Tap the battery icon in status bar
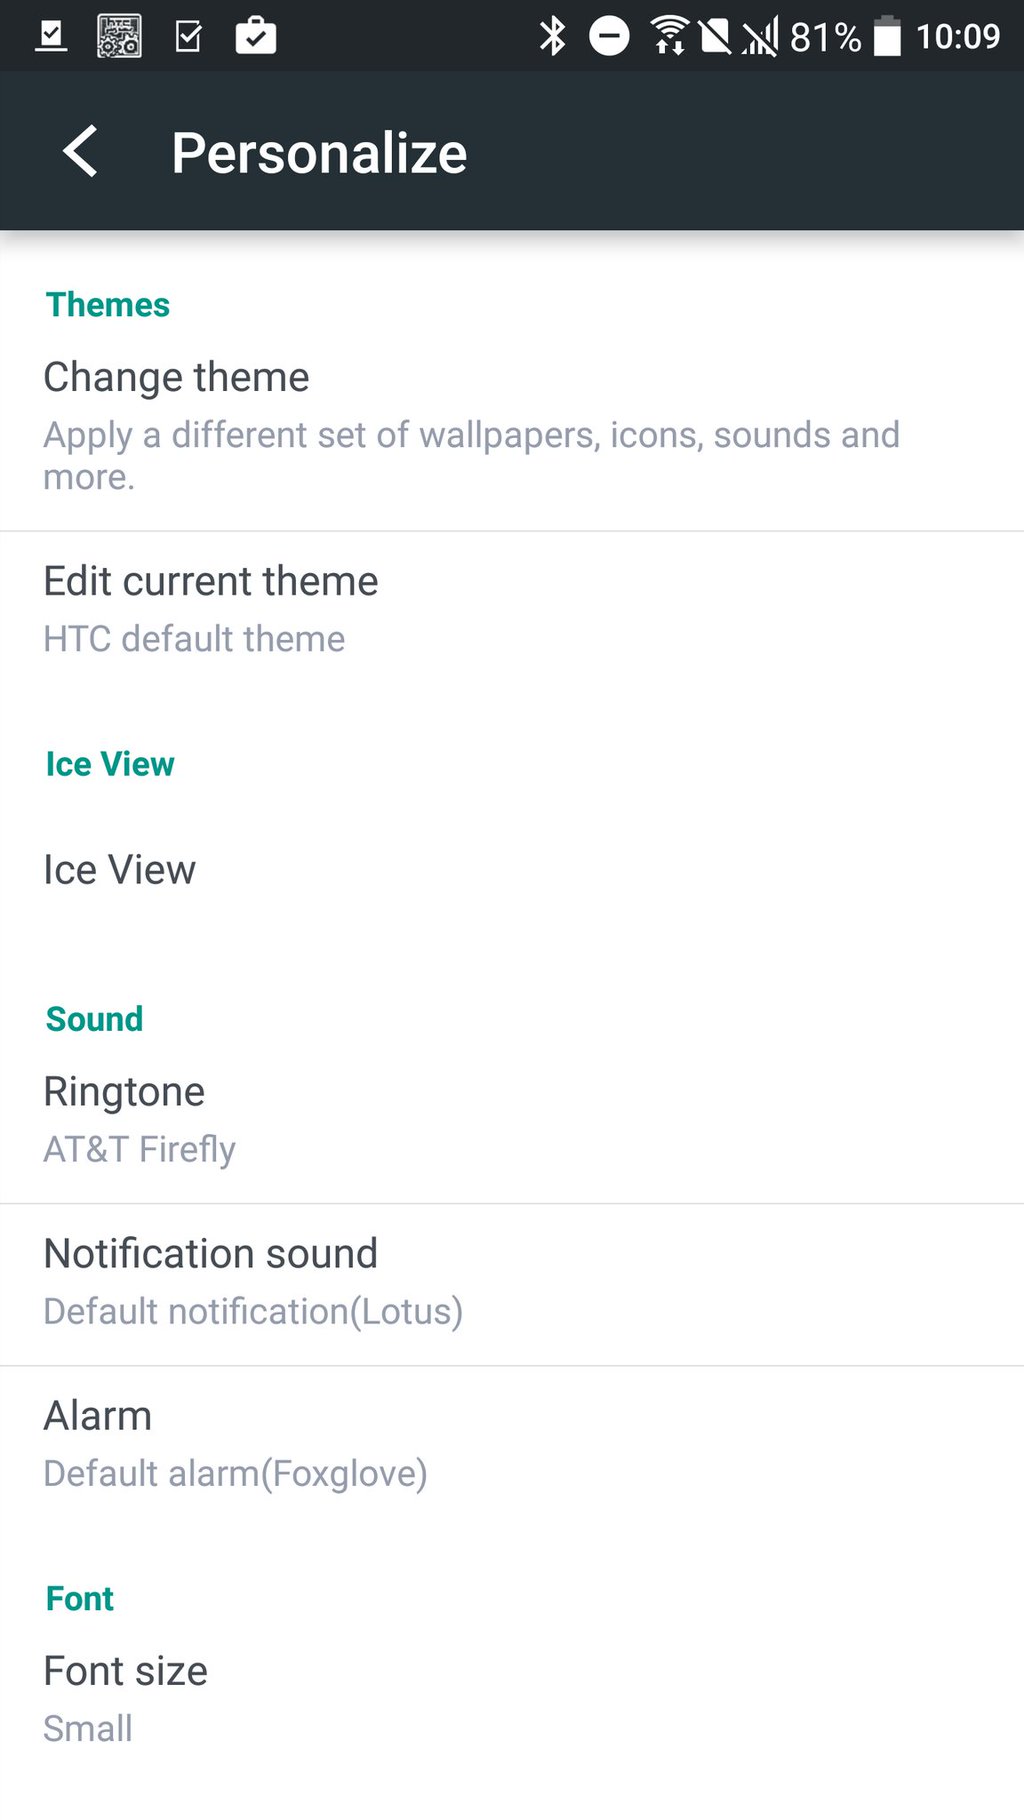The width and height of the screenshot is (1024, 1820). tap(887, 37)
